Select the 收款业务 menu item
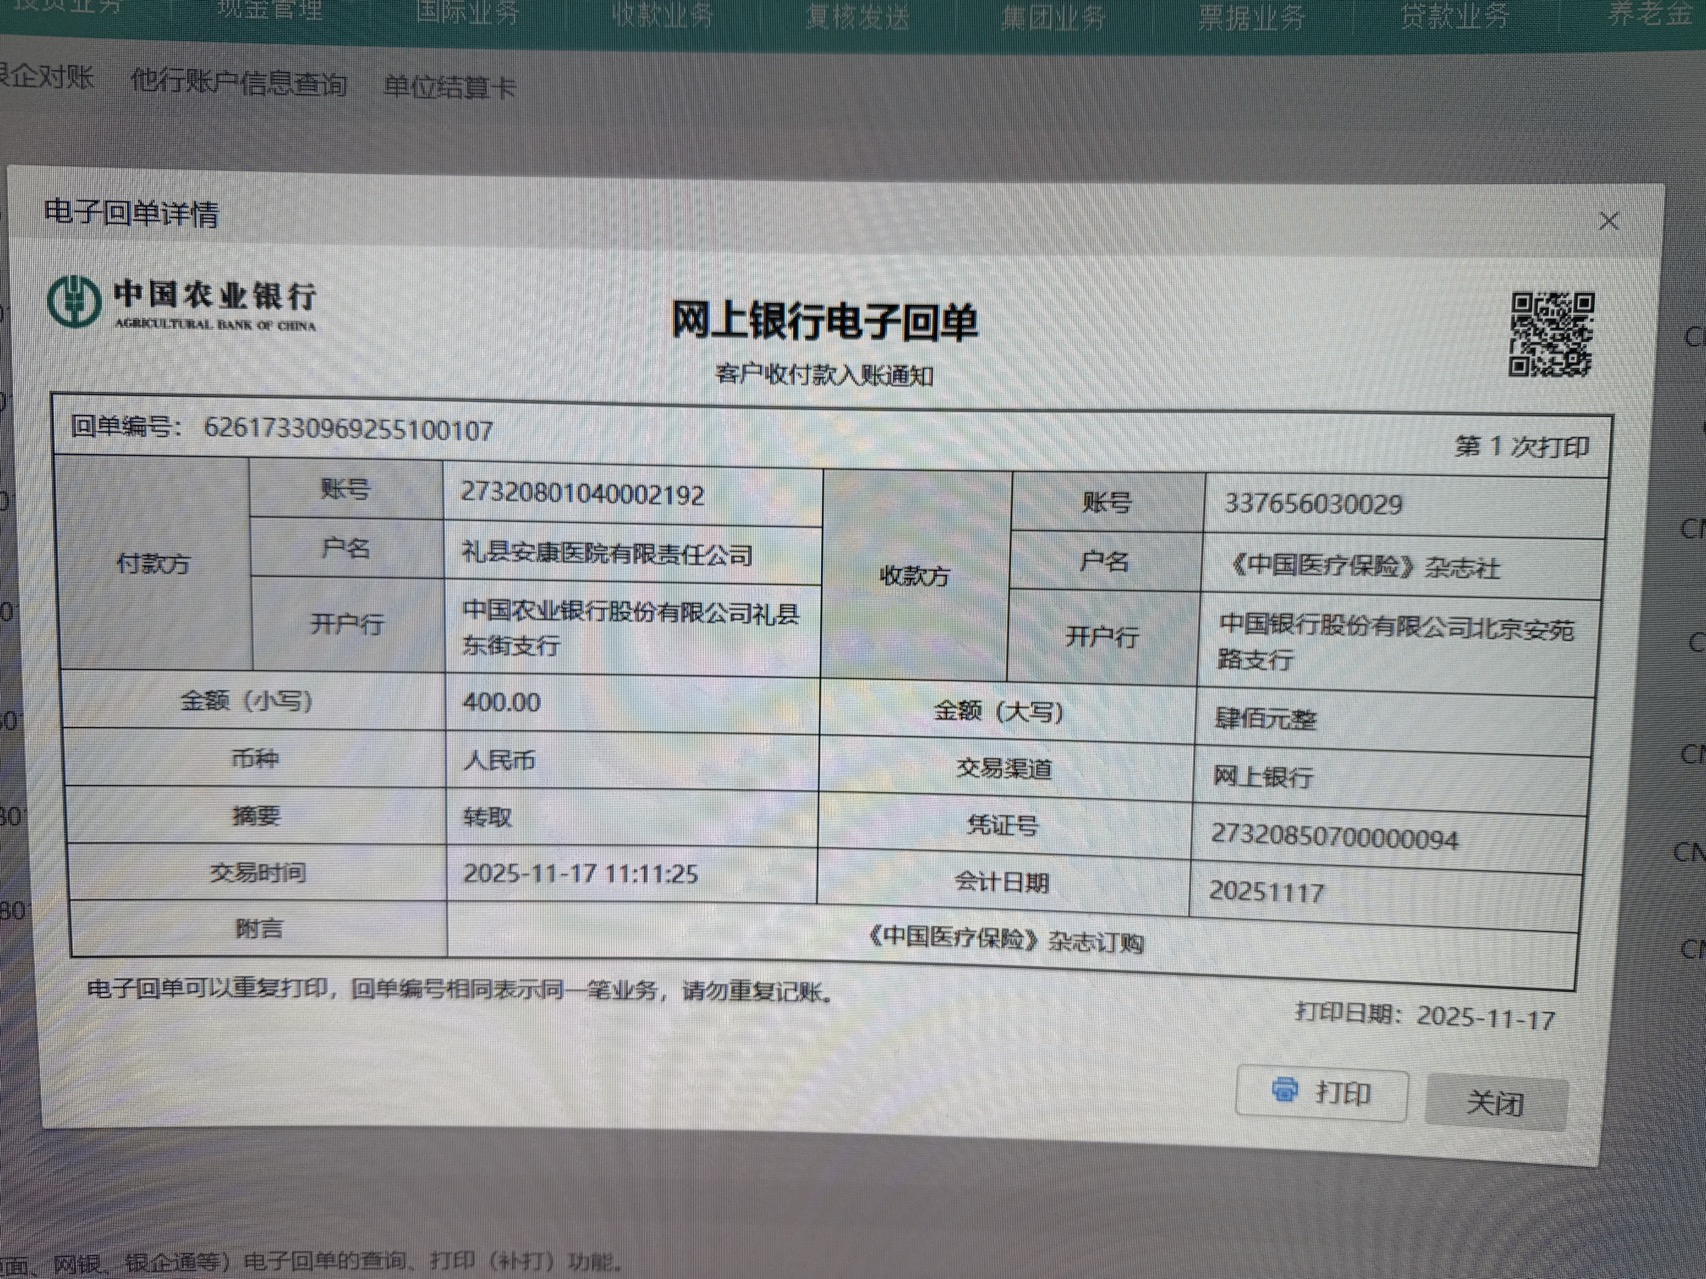This screenshot has width=1706, height=1279. point(662,15)
